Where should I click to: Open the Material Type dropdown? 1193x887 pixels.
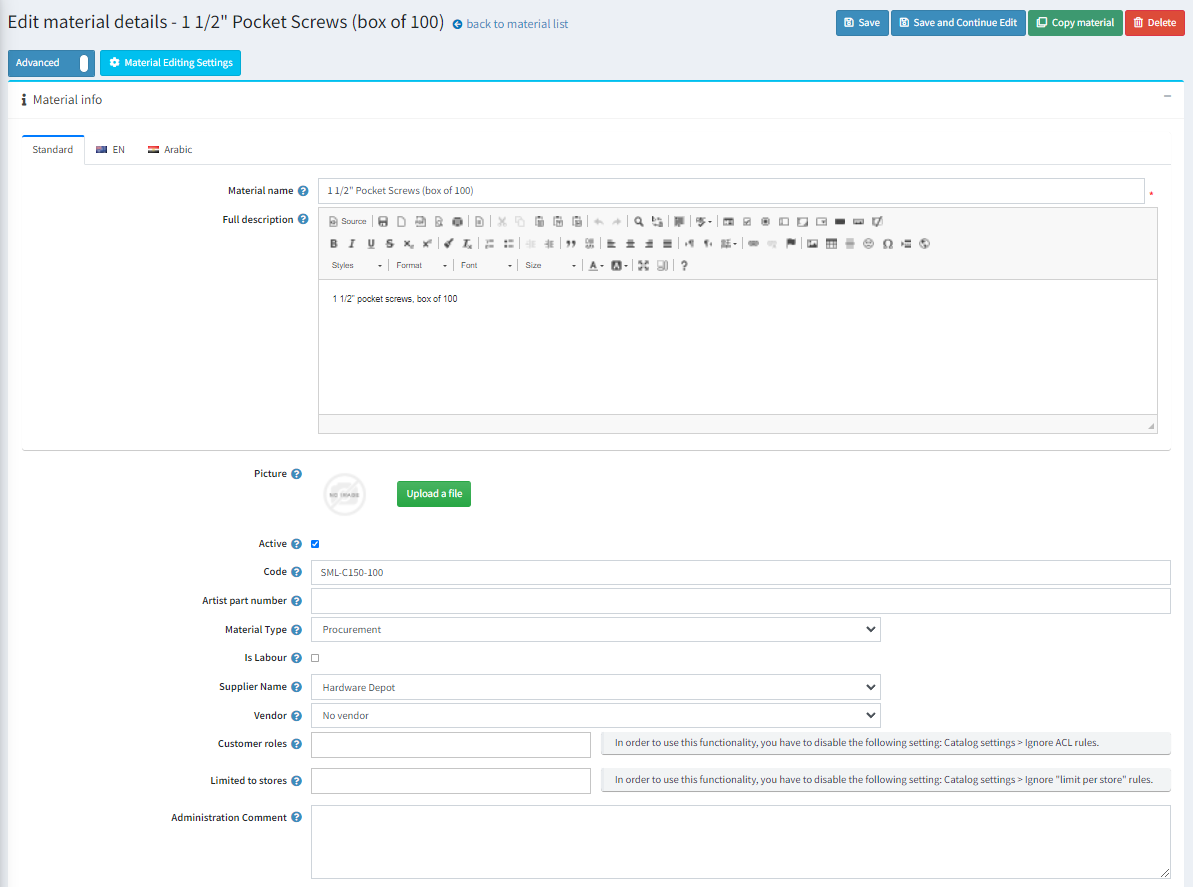click(595, 630)
